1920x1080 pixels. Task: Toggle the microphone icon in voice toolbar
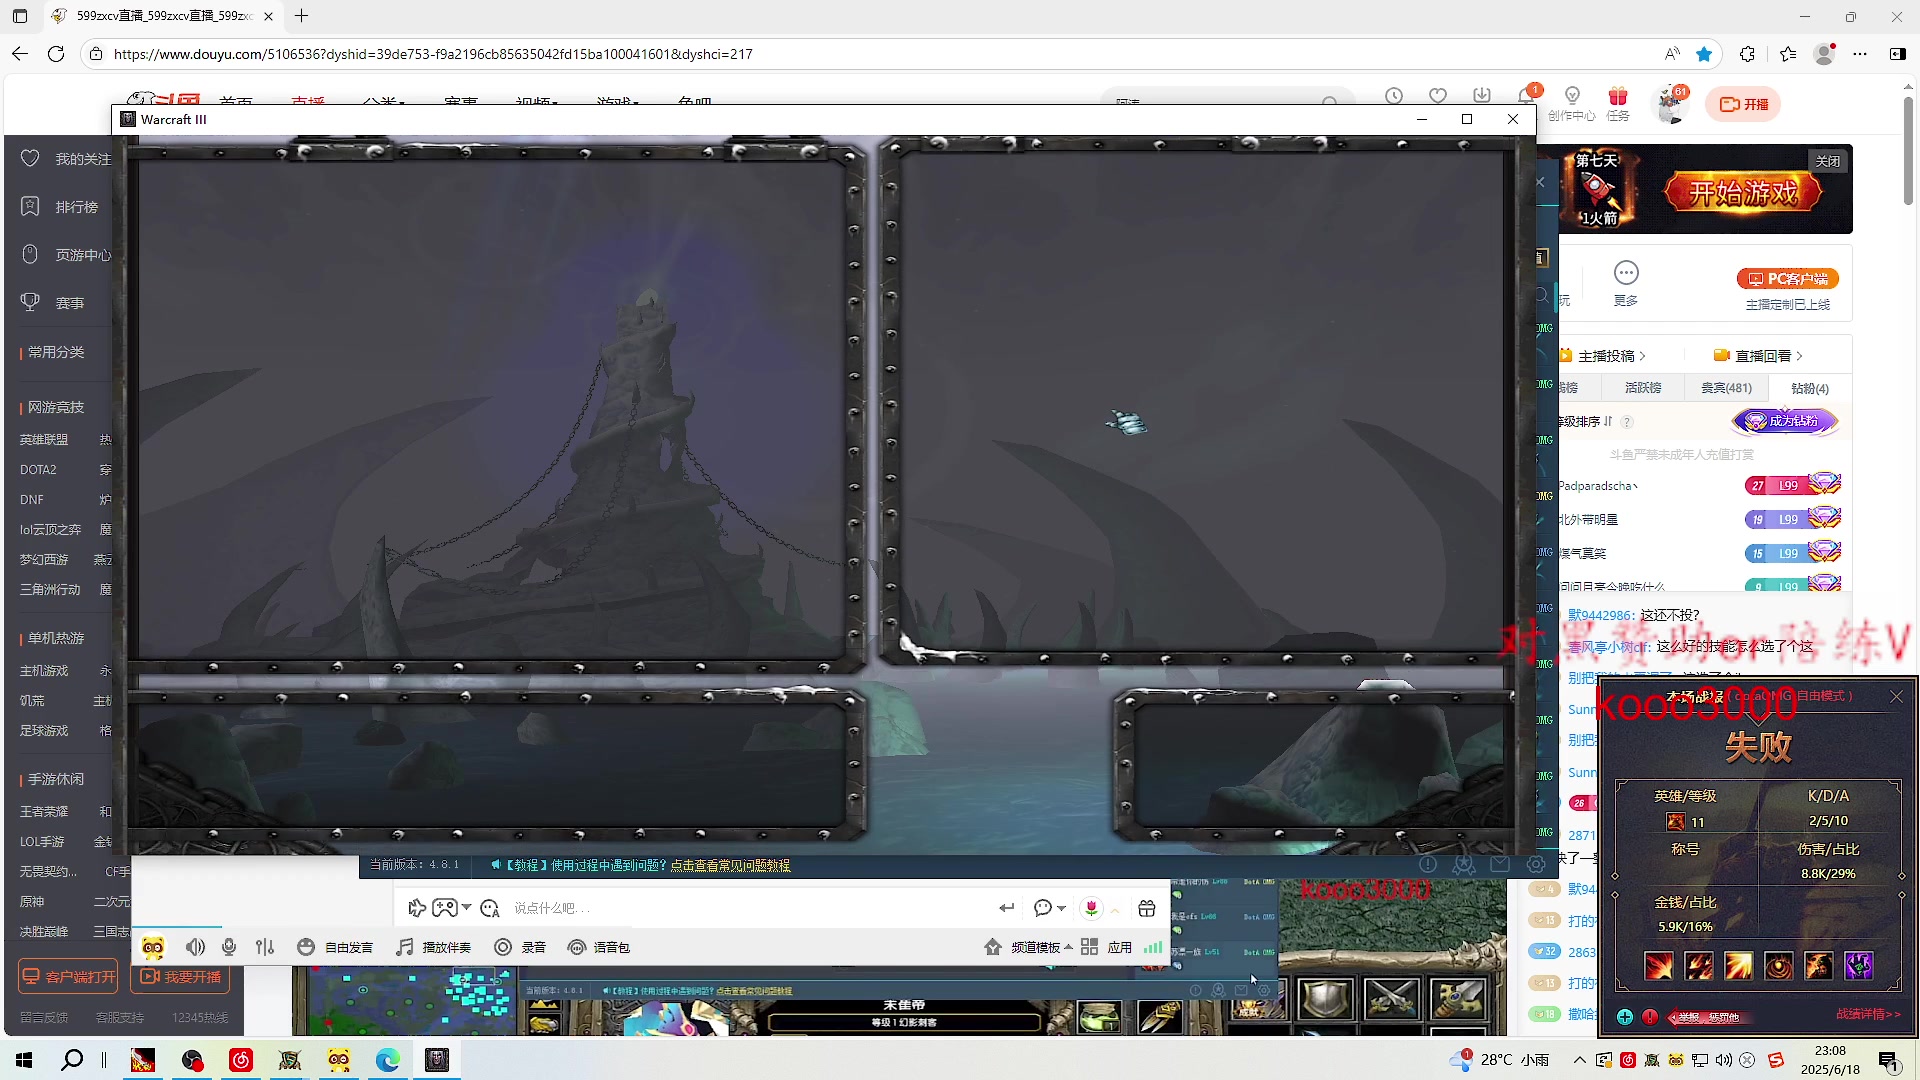click(229, 947)
